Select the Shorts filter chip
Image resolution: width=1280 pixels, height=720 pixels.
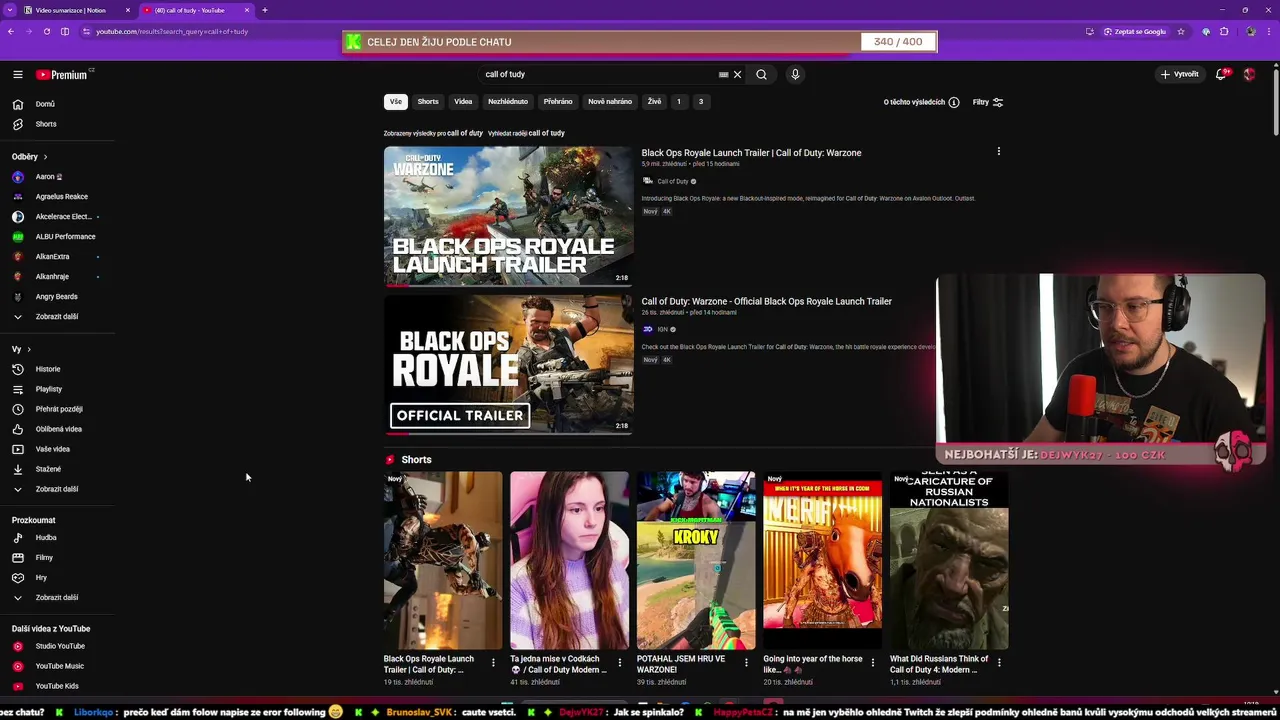point(428,101)
